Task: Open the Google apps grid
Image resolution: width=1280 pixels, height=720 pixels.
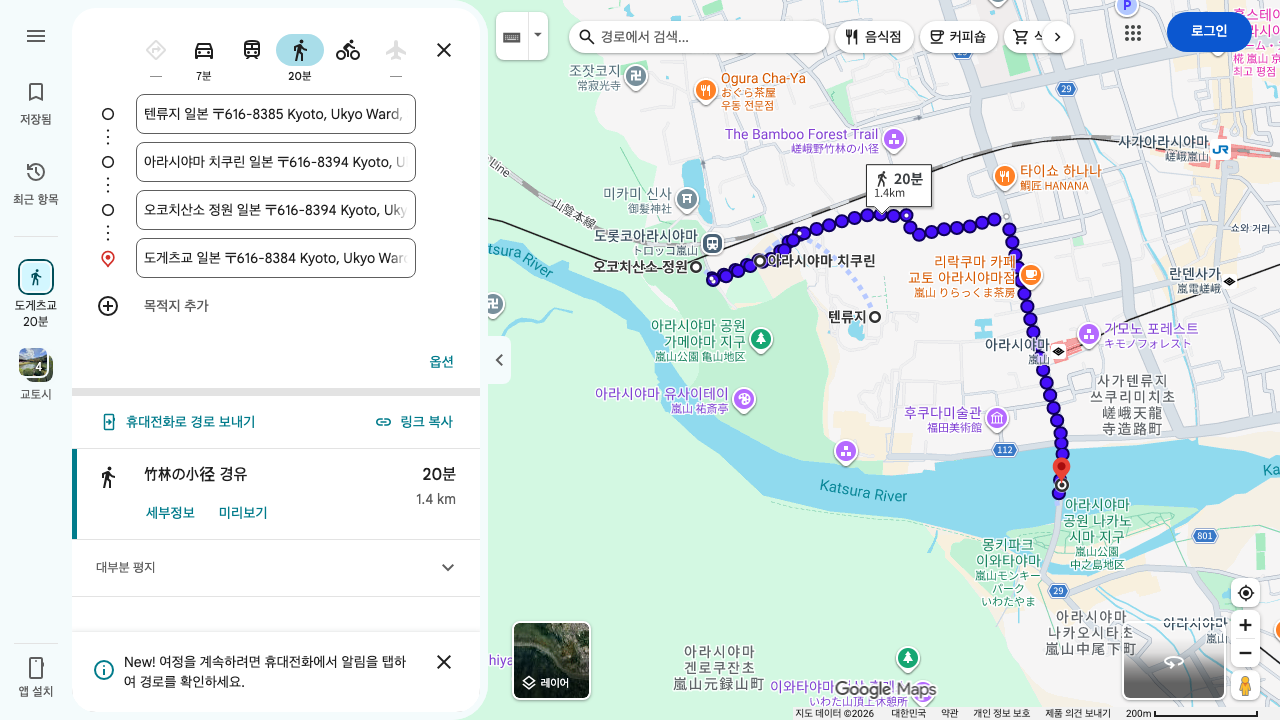Action: click(x=1133, y=33)
